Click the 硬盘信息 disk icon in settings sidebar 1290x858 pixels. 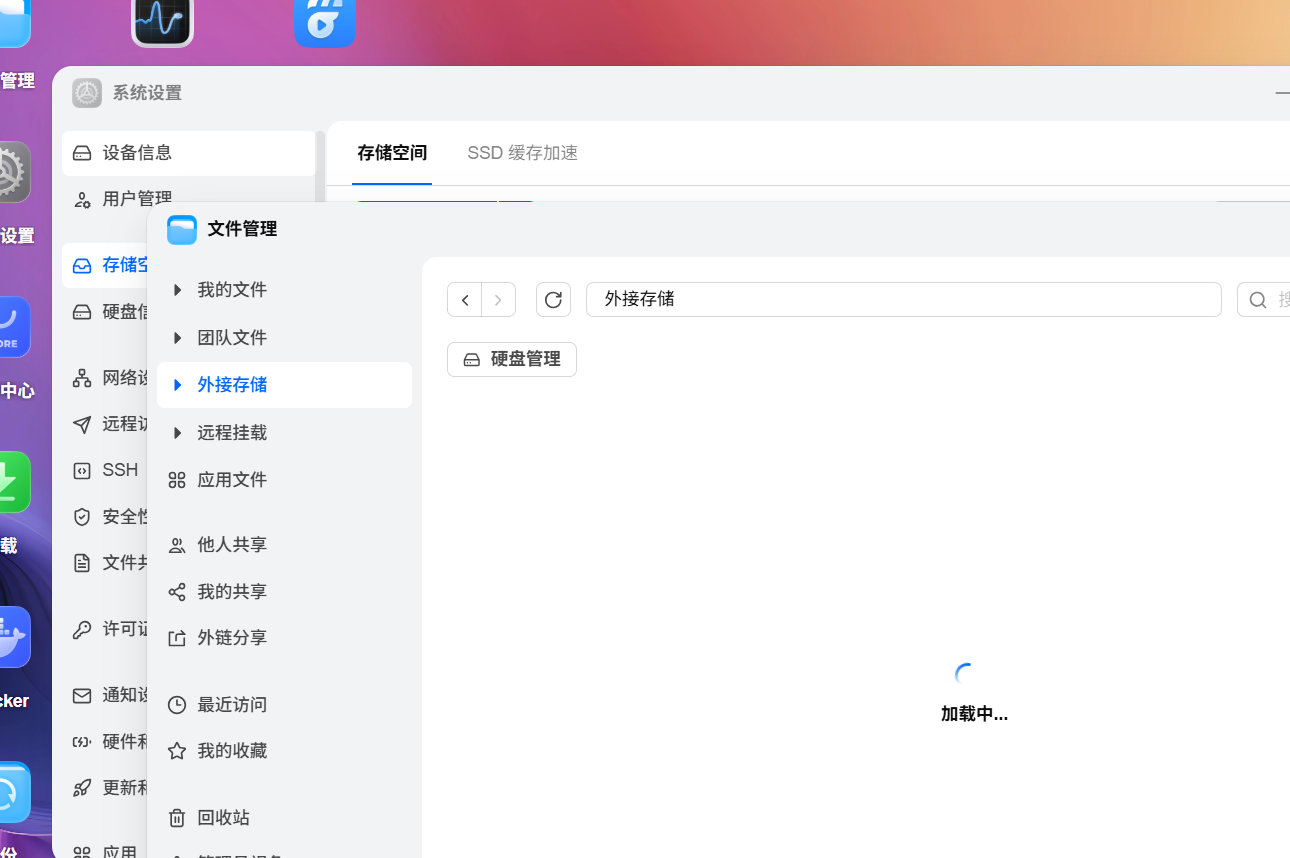point(82,312)
